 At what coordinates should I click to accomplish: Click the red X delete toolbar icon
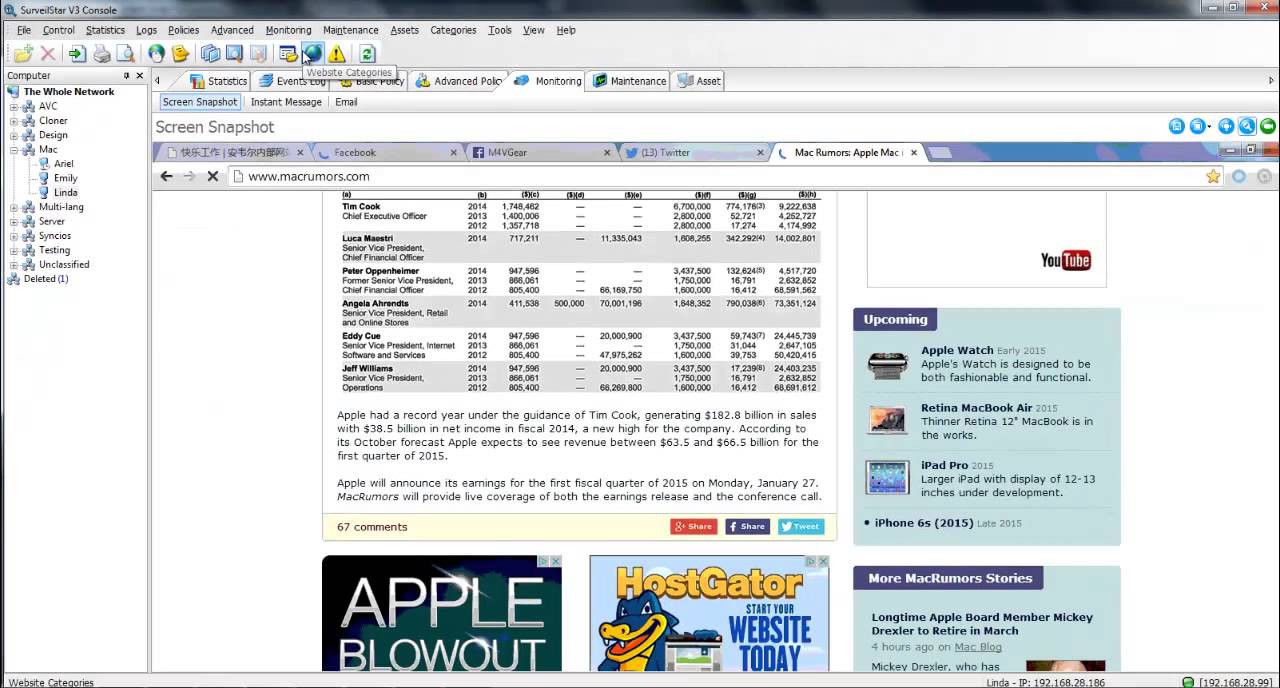(x=47, y=54)
